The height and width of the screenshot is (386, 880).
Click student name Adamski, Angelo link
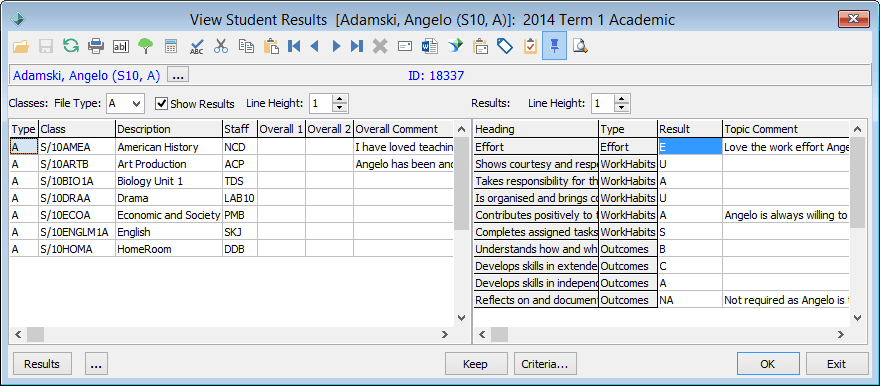87,75
